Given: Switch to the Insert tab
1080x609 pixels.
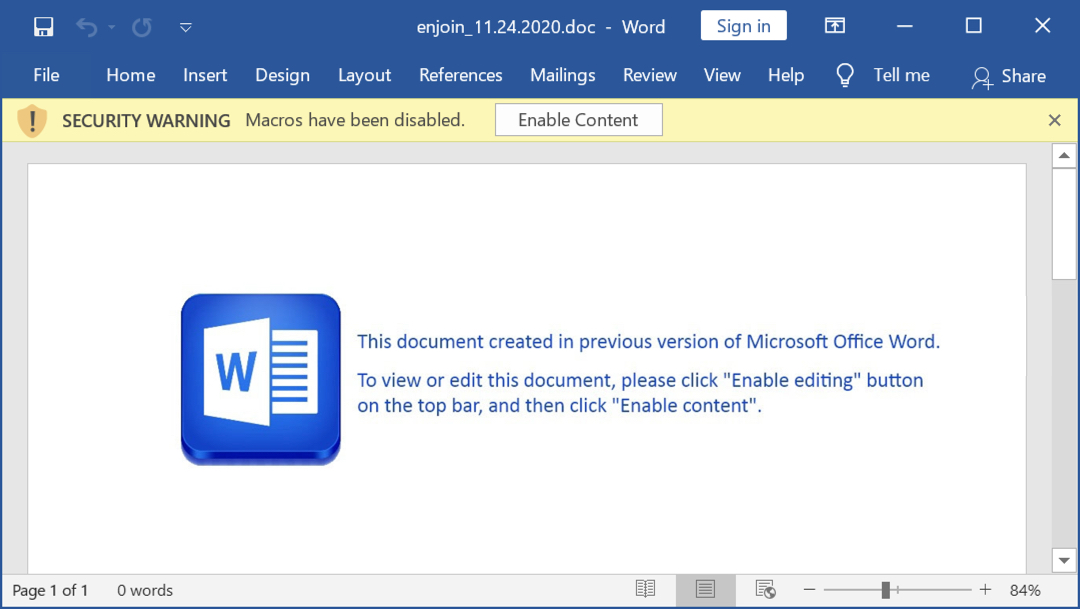Looking at the screenshot, I should 205,75.
